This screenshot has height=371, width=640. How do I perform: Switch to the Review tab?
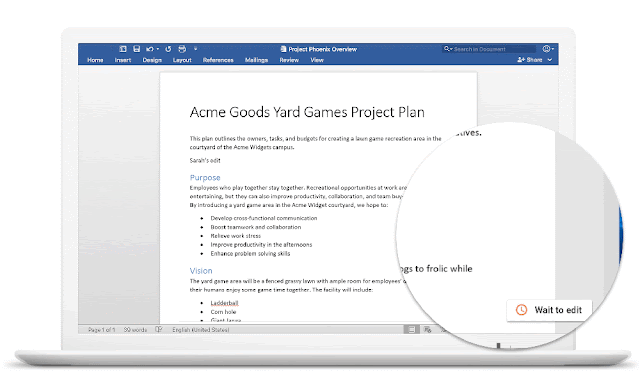click(289, 60)
